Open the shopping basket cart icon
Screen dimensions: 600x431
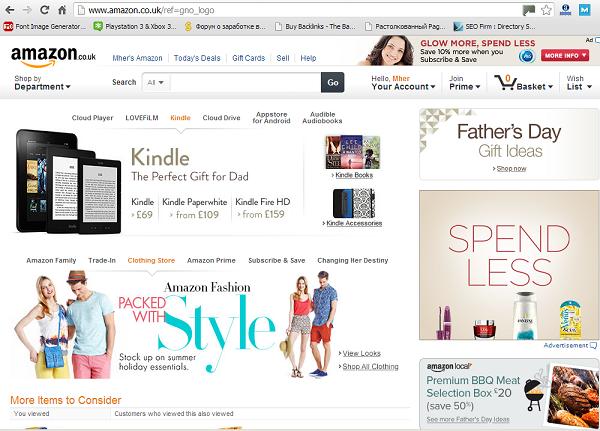point(505,82)
